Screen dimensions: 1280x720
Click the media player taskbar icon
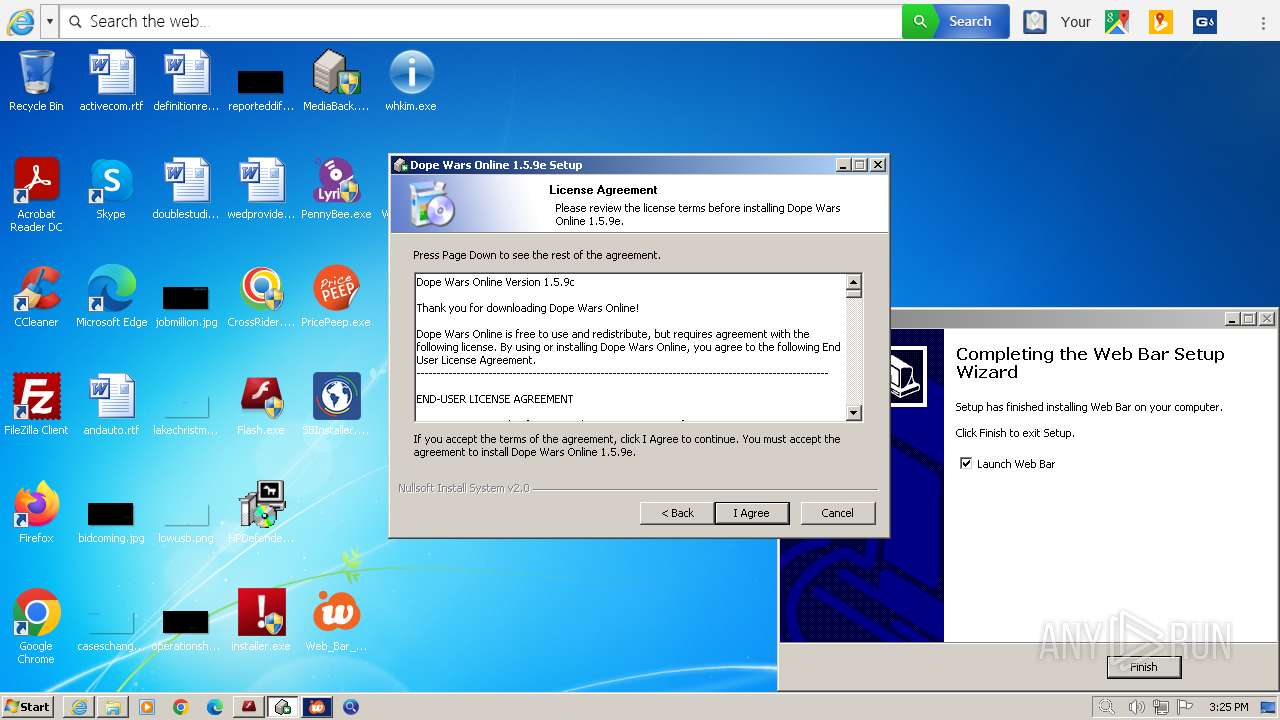[147, 707]
